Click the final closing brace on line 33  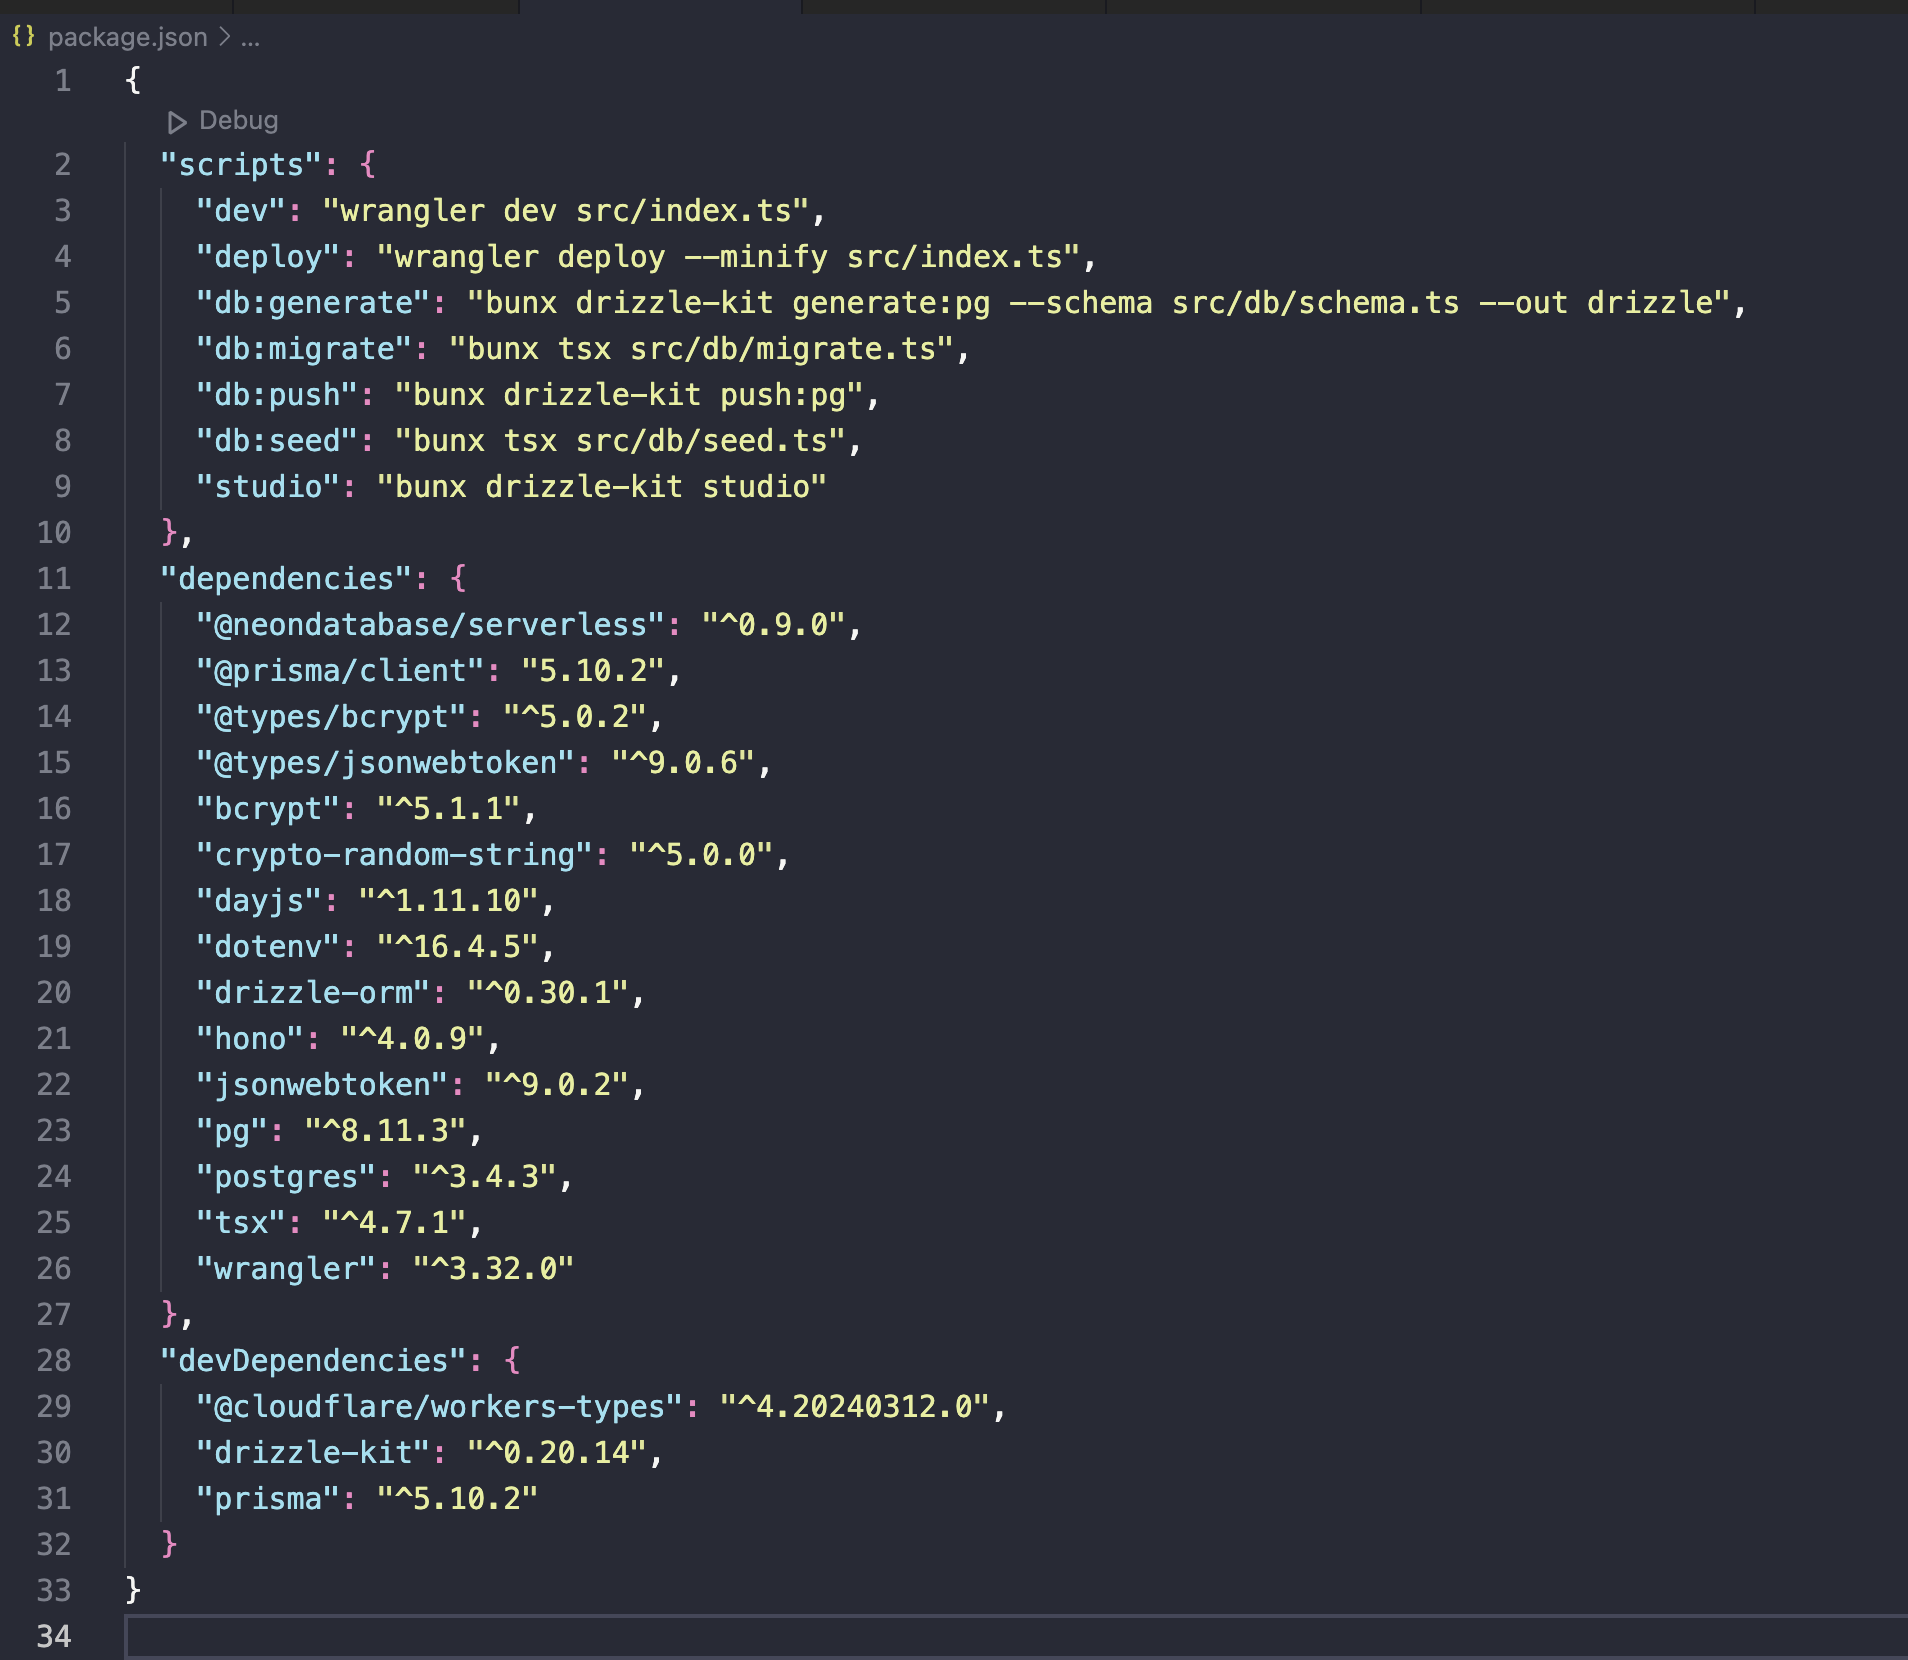click(x=133, y=1590)
